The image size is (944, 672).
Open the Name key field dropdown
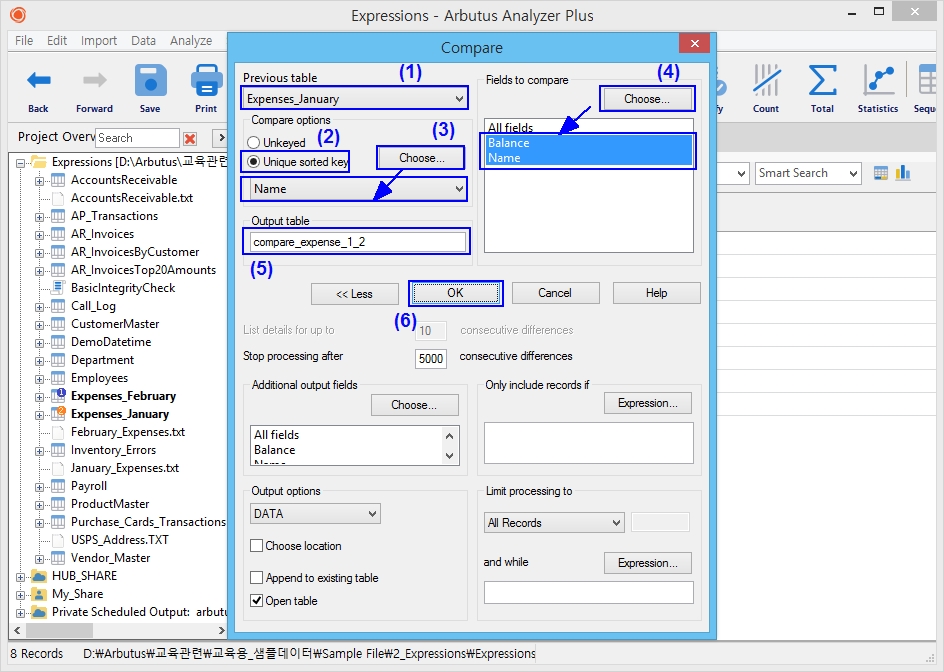pyautogui.click(x=359, y=189)
